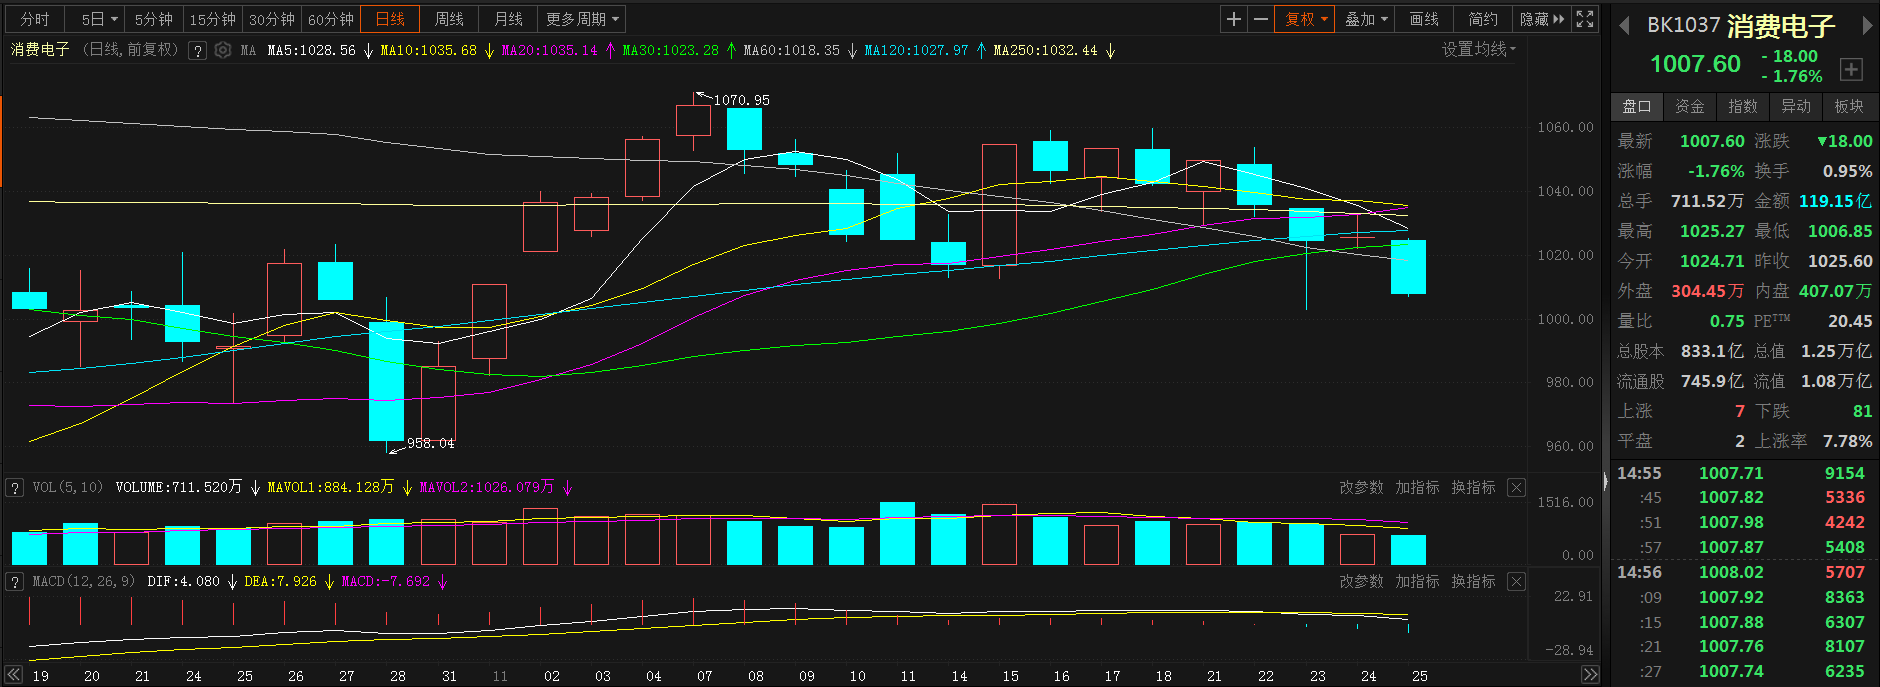Screen dimensions: 1880x687
Task: Enter fullscreen chart mode
Action: tap(1585, 19)
